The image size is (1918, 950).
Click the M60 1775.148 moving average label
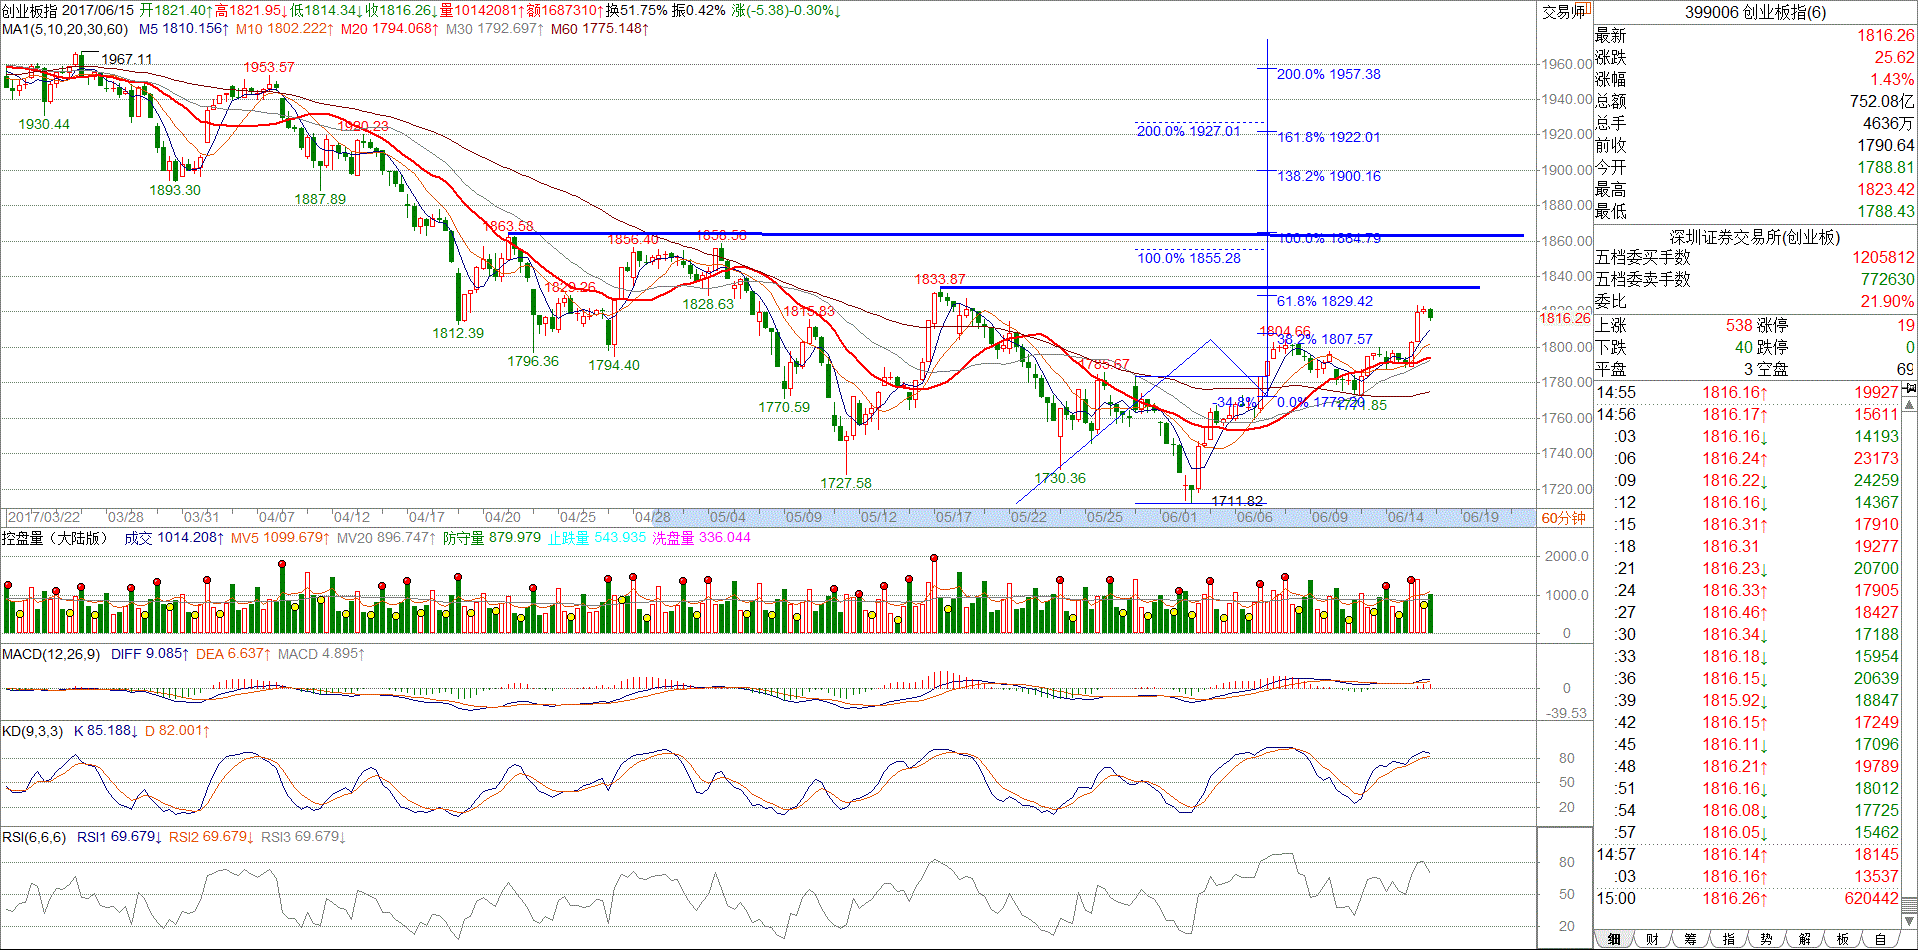(599, 29)
